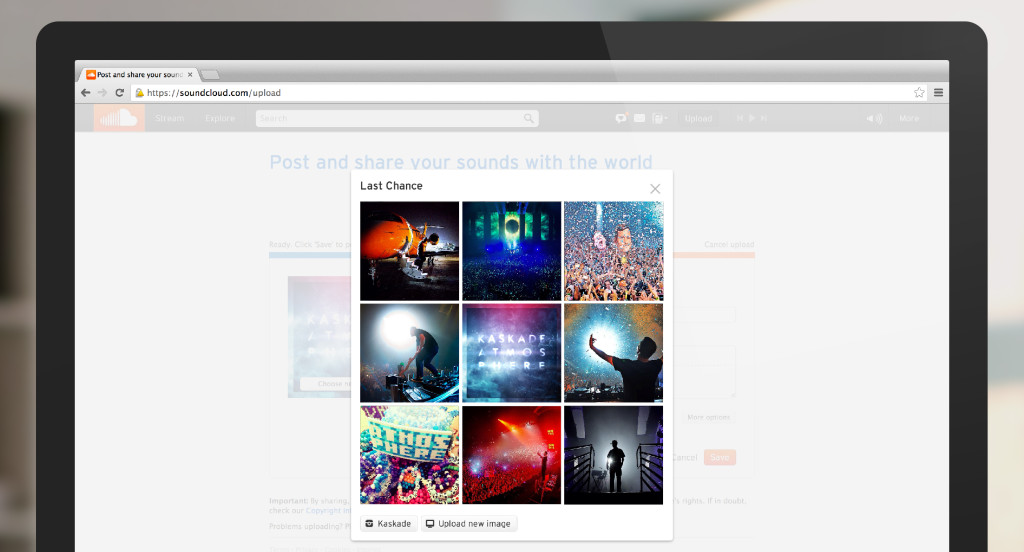
Task: Mute the volume speaker icon
Action: (874, 119)
